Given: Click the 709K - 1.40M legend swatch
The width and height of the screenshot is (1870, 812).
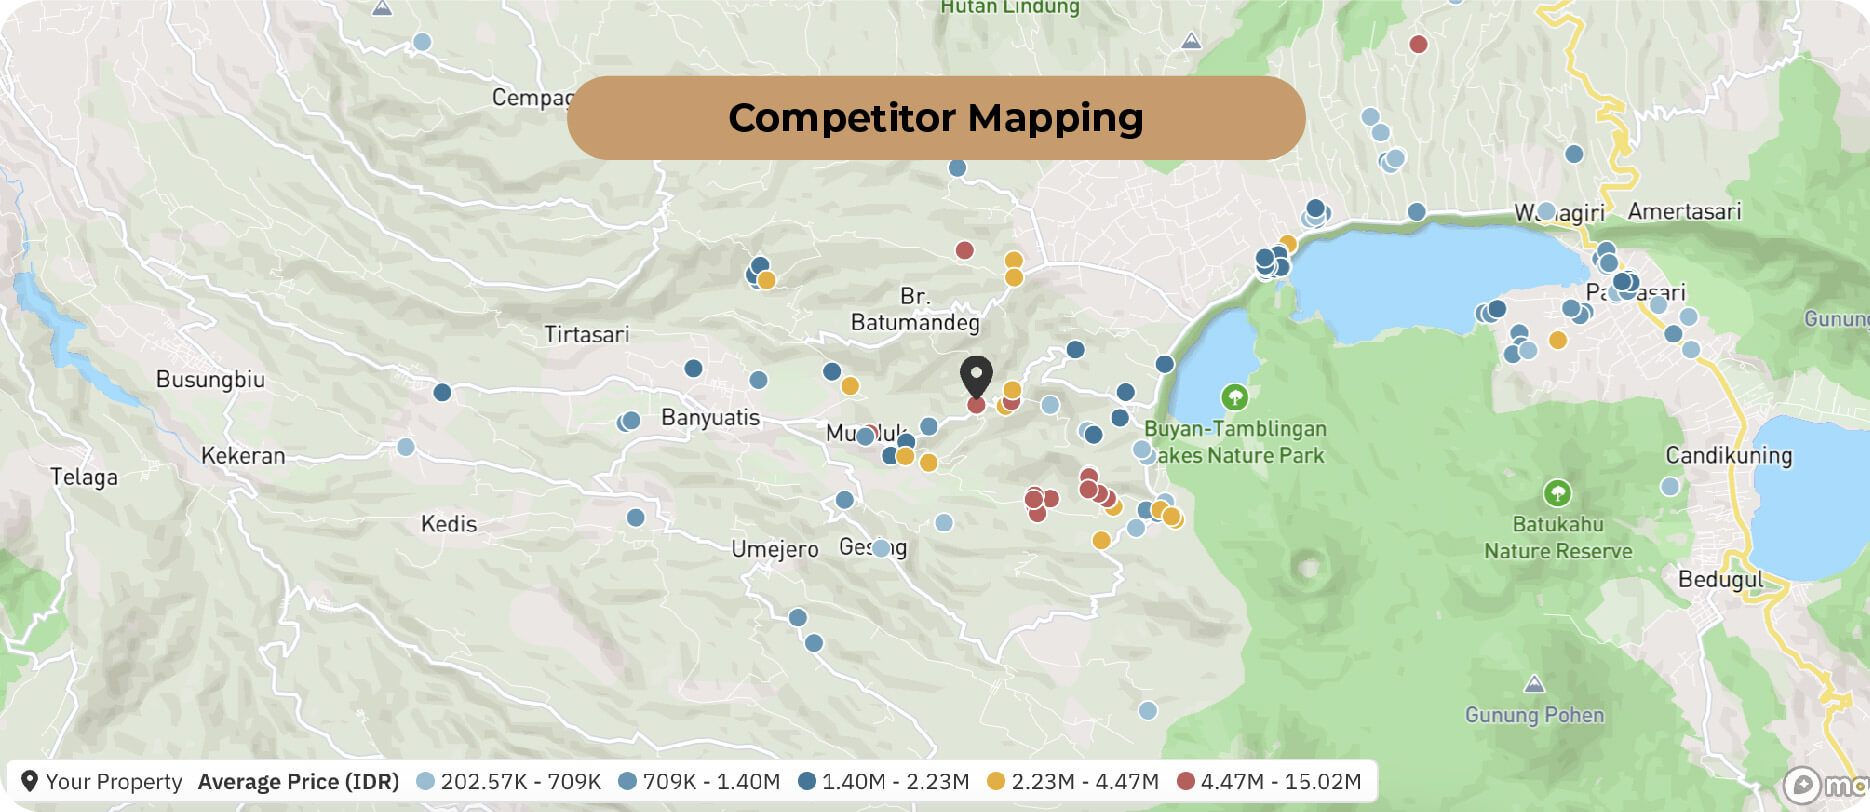Looking at the screenshot, I should (x=627, y=781).
